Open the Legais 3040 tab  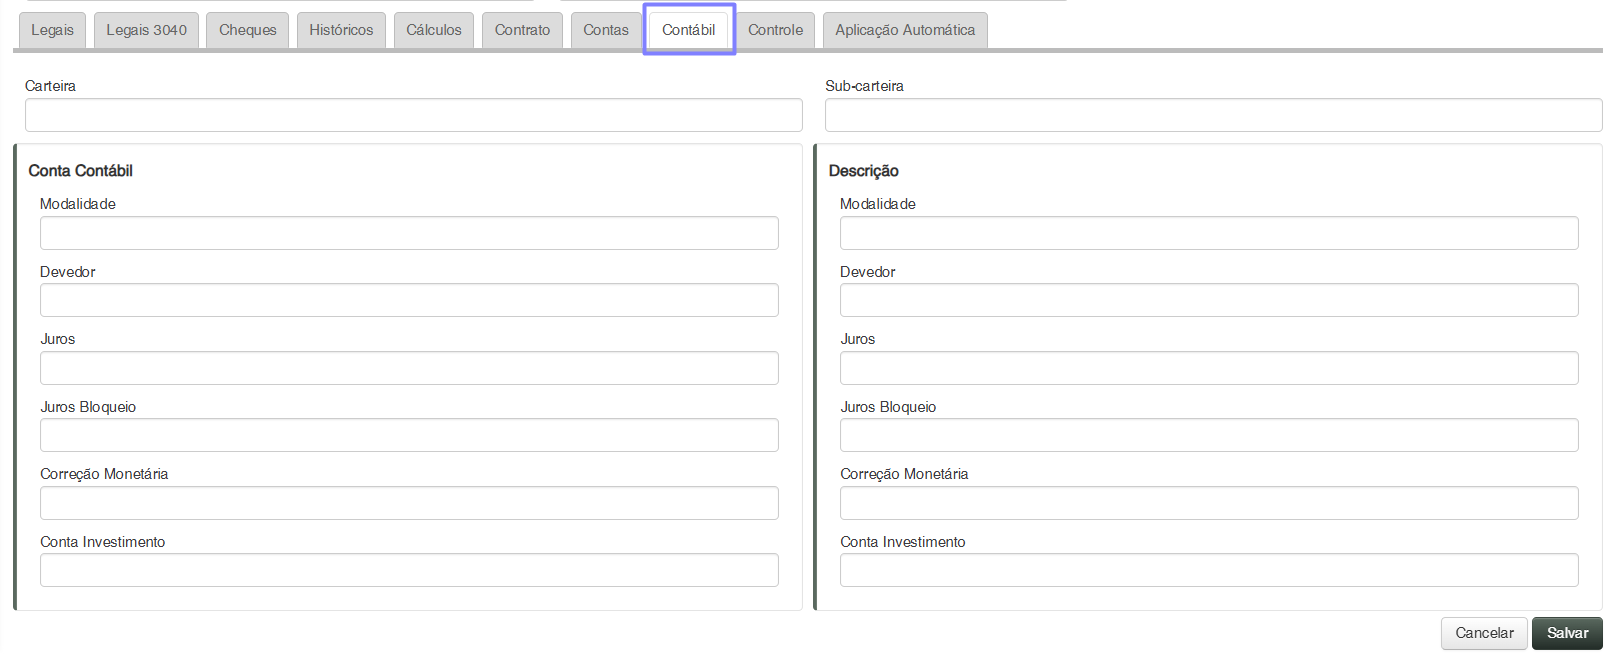pyautogui.click(x=146, y=30)
